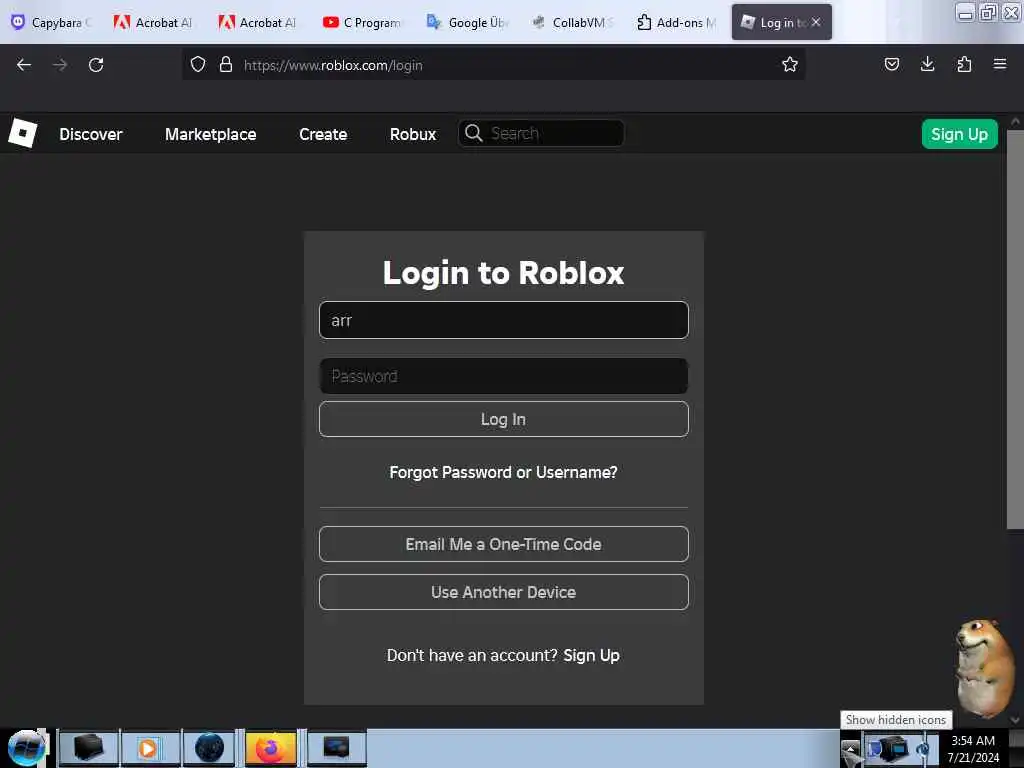Click the URL address bar
This screenshot has width=1024, height=768.
[x=493, y=65]
